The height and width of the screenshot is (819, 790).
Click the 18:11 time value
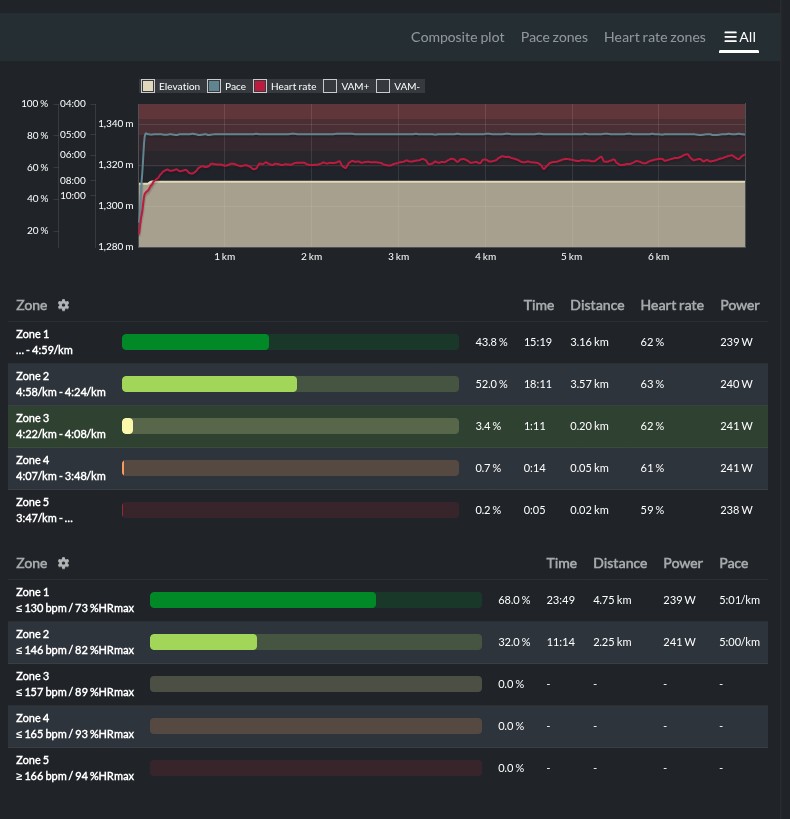[x=538, y=384]
